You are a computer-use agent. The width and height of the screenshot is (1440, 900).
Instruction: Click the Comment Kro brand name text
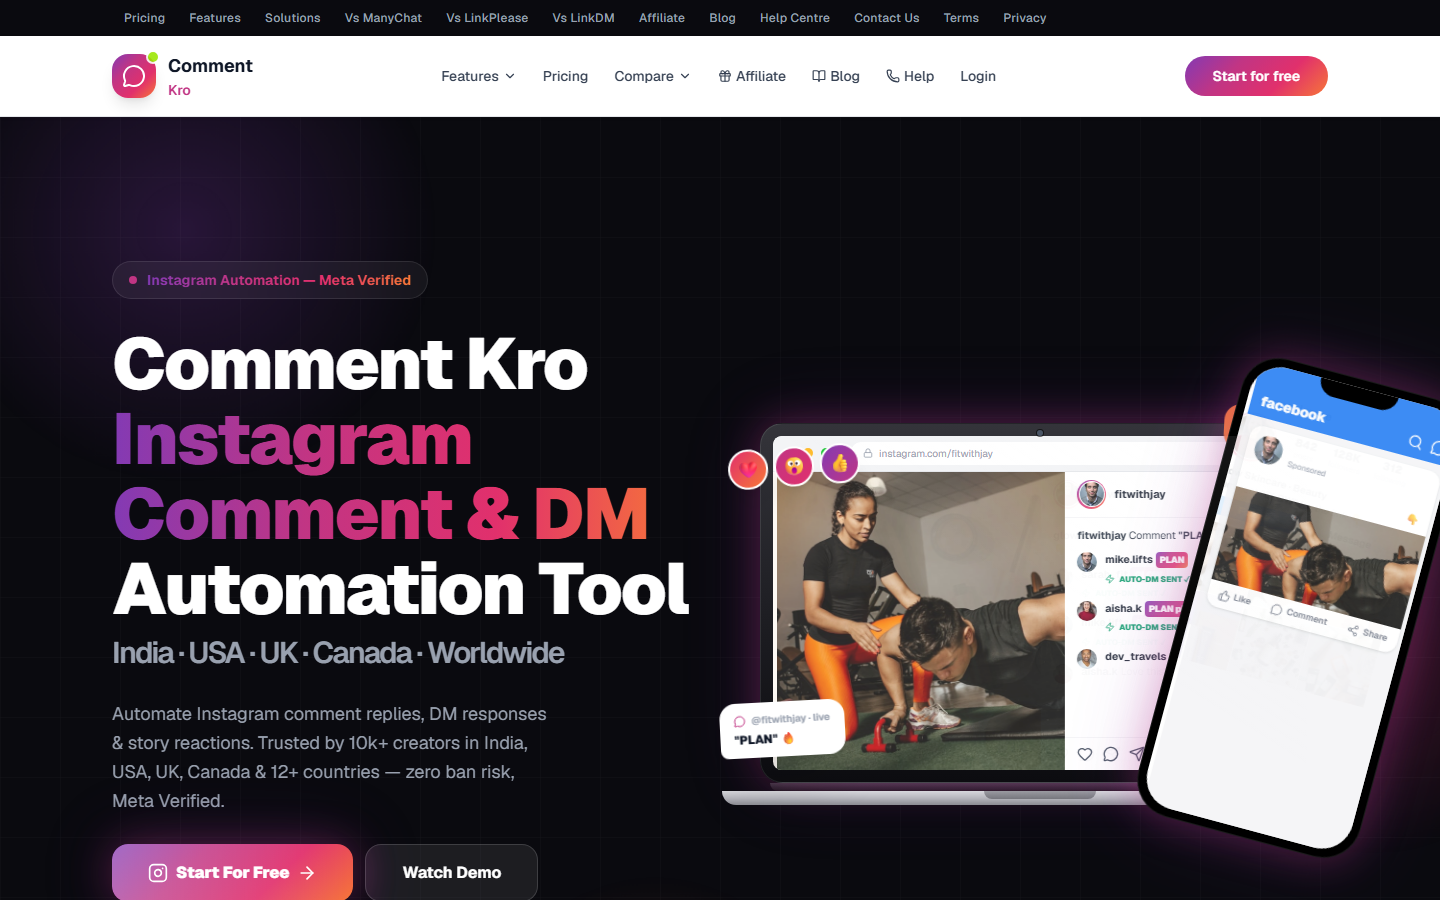click(210, 76)
